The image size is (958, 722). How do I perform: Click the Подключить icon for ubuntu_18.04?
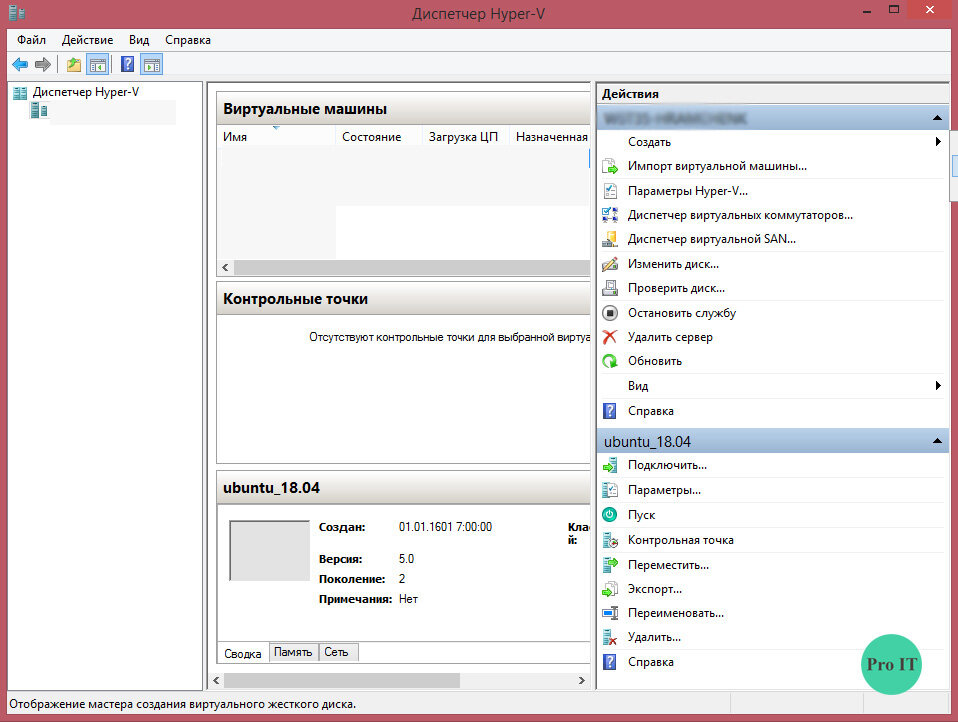point(610,465)
